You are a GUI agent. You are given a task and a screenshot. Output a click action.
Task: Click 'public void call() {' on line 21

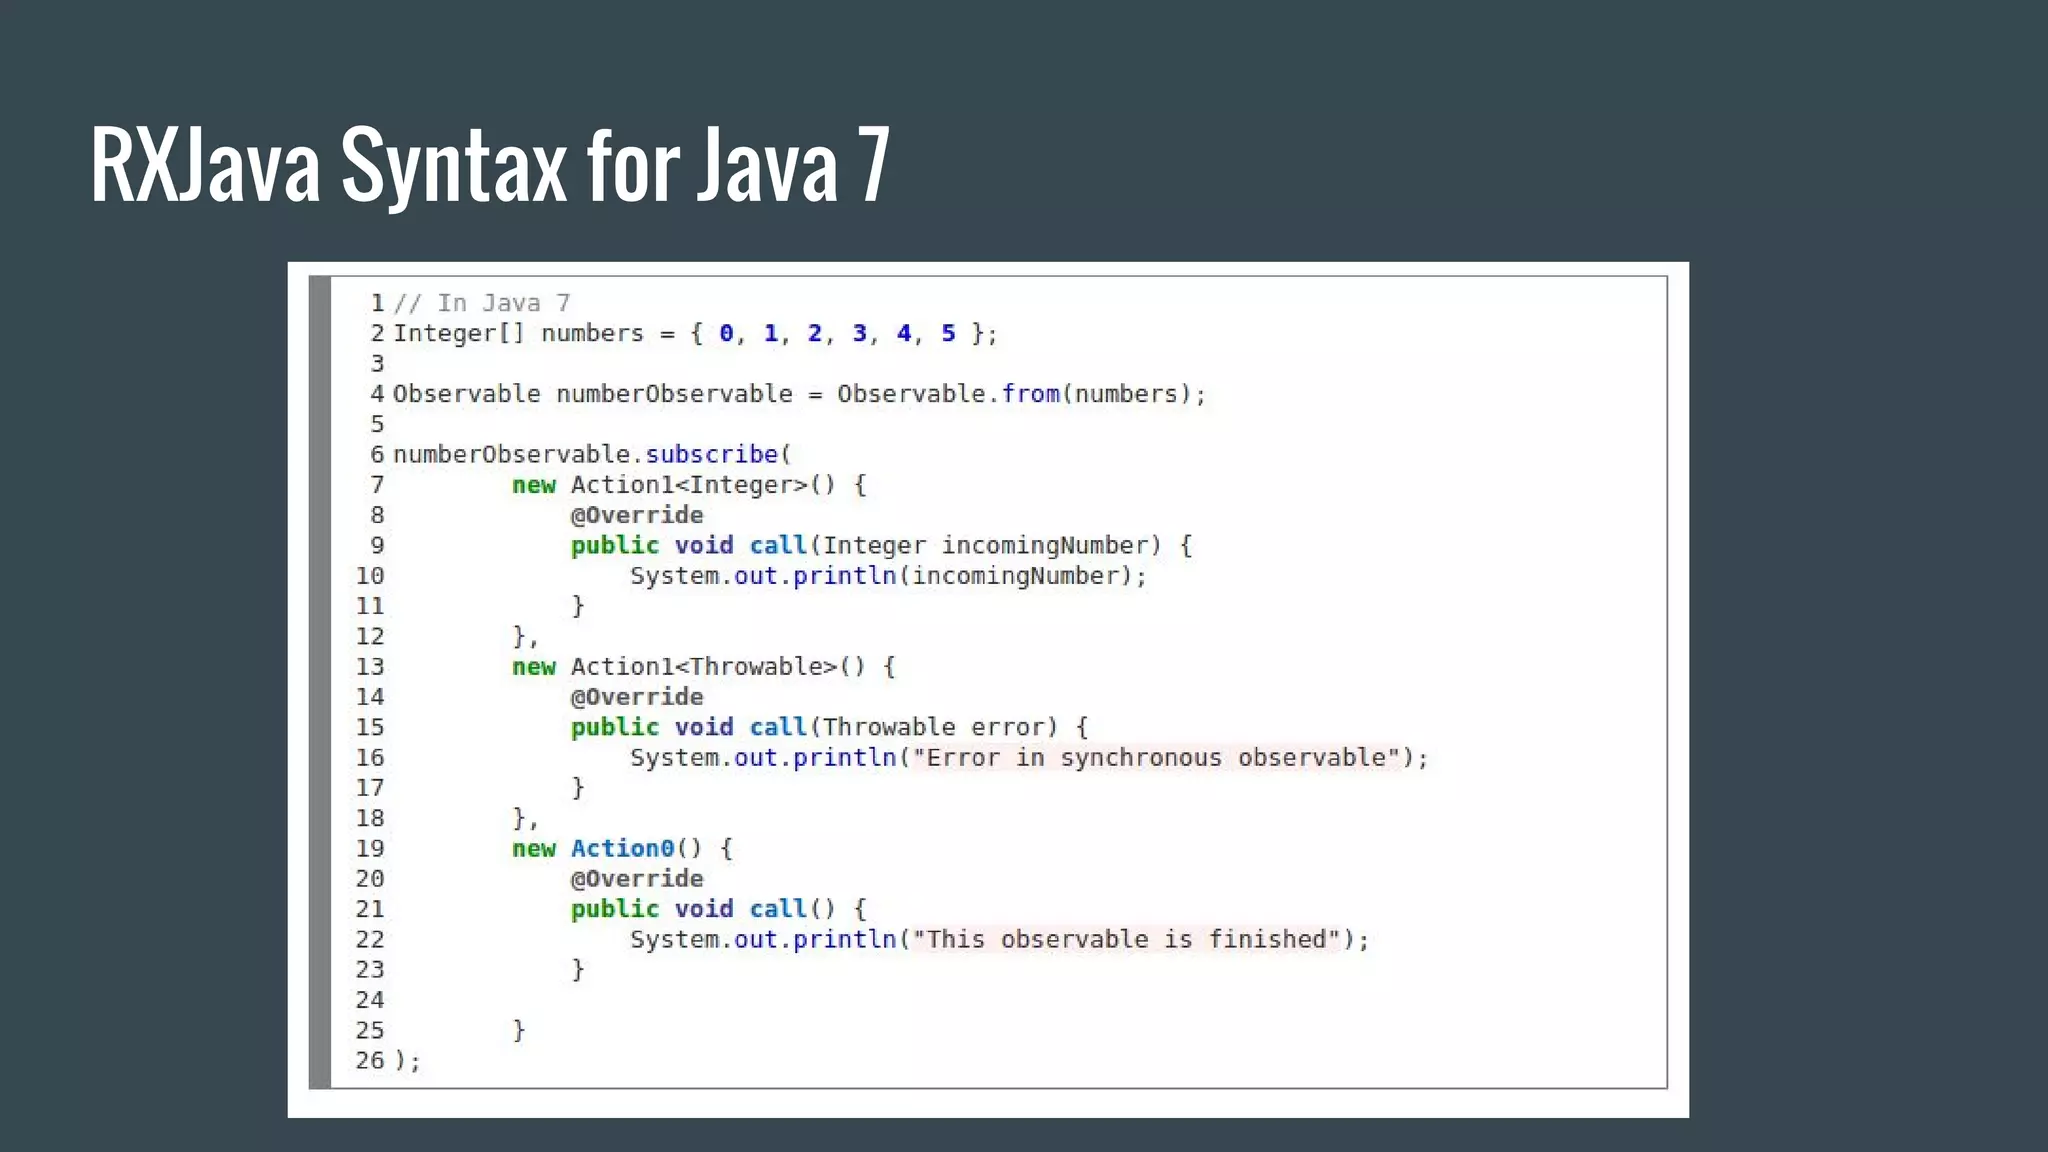(718, 909)
